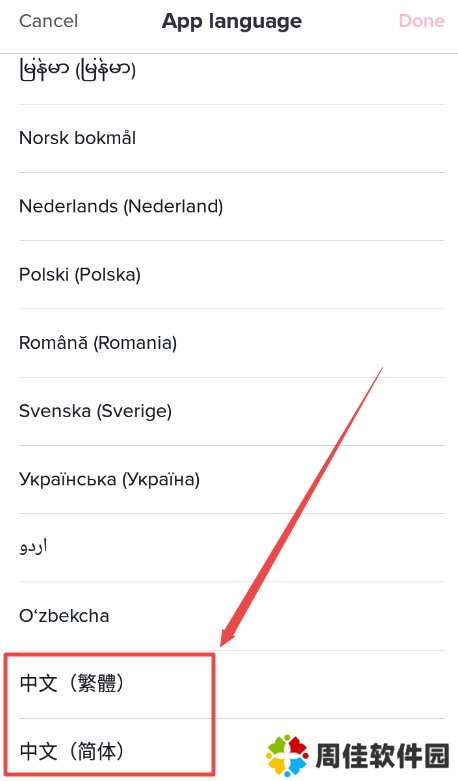Choose the Urdu language entry

tap(231, 547)
